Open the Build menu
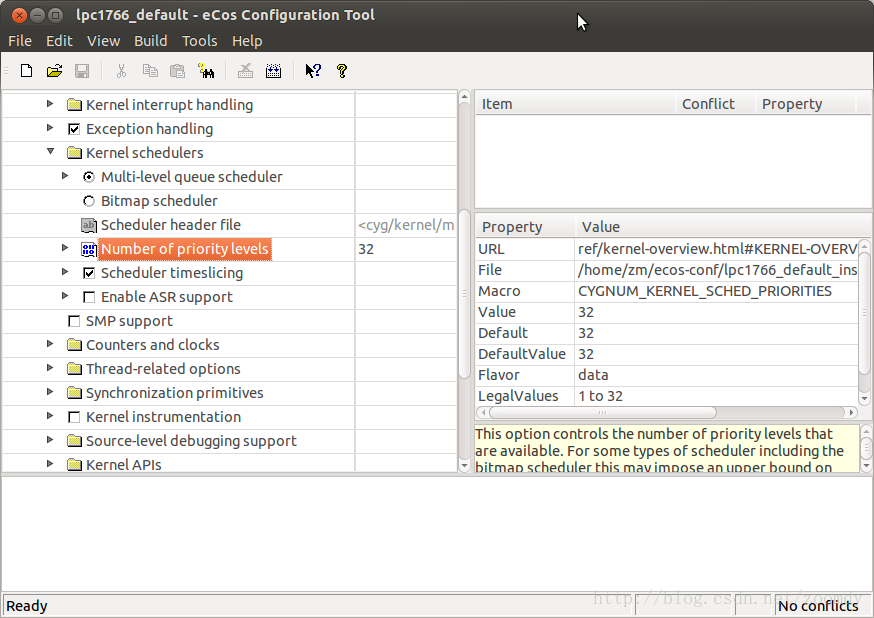874x618 pixels. pos(150,41)
